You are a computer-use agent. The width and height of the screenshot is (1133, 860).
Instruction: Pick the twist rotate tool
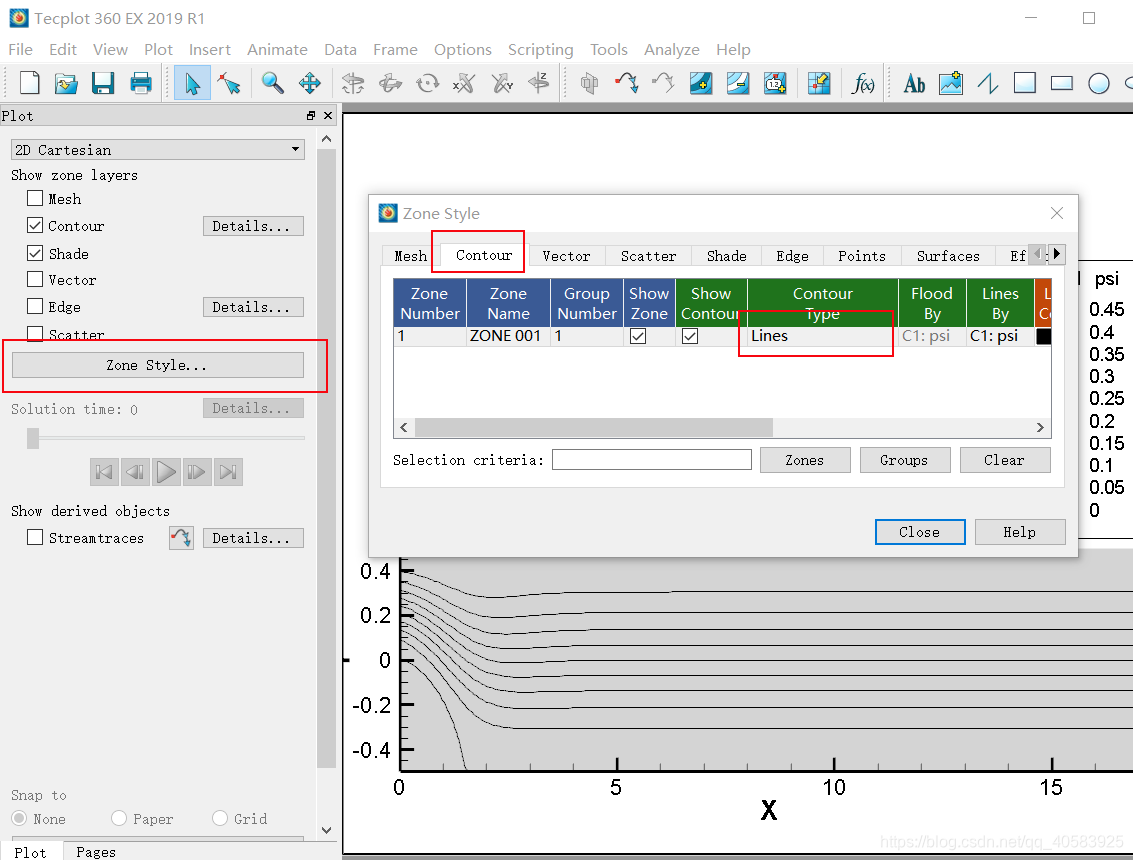point(428,83)
